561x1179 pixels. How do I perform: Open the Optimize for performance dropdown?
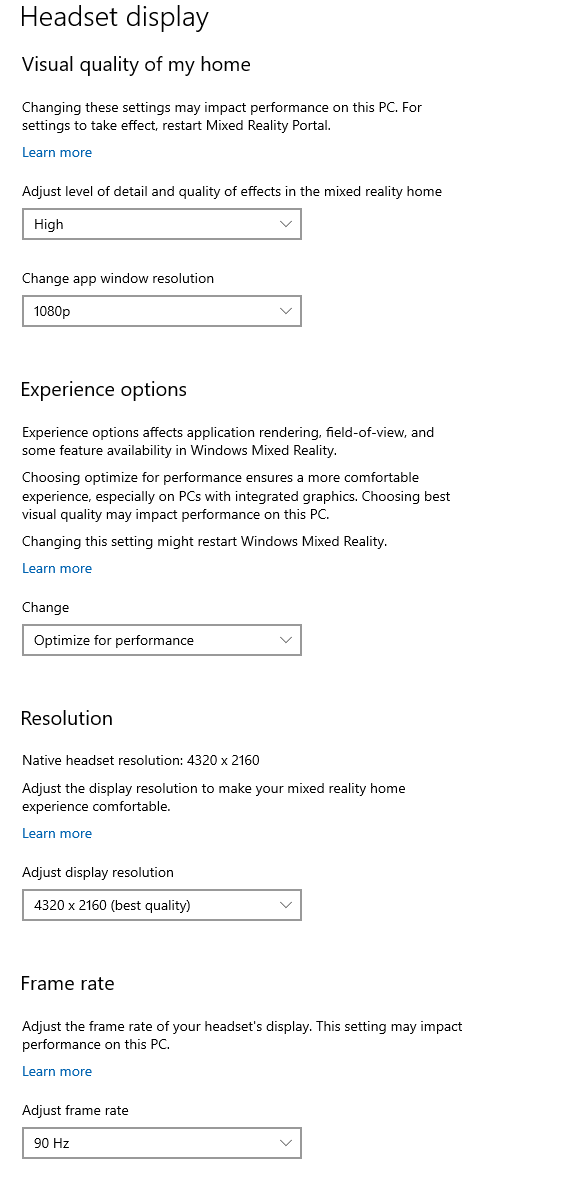tap(162, 640)
